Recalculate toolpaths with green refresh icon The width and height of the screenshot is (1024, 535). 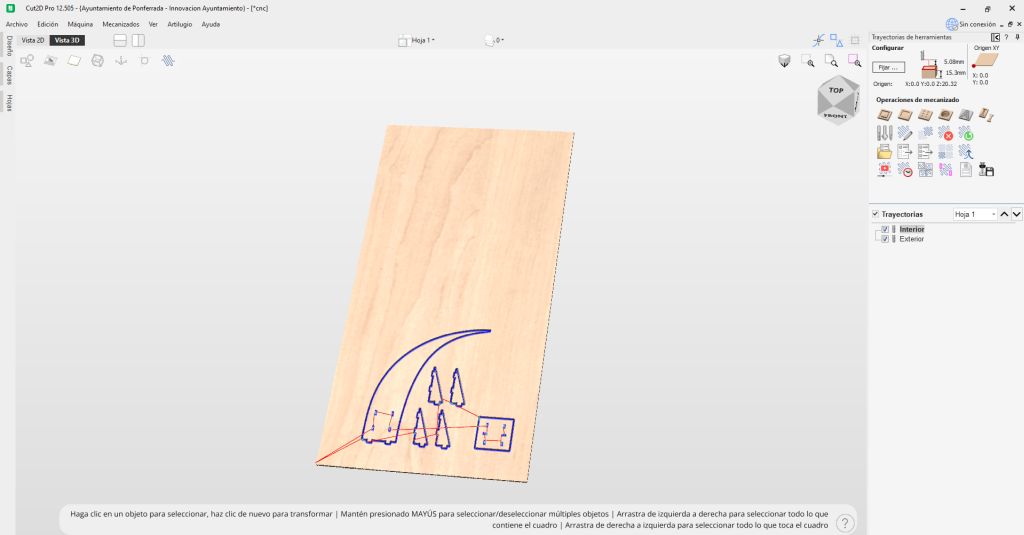966,134
